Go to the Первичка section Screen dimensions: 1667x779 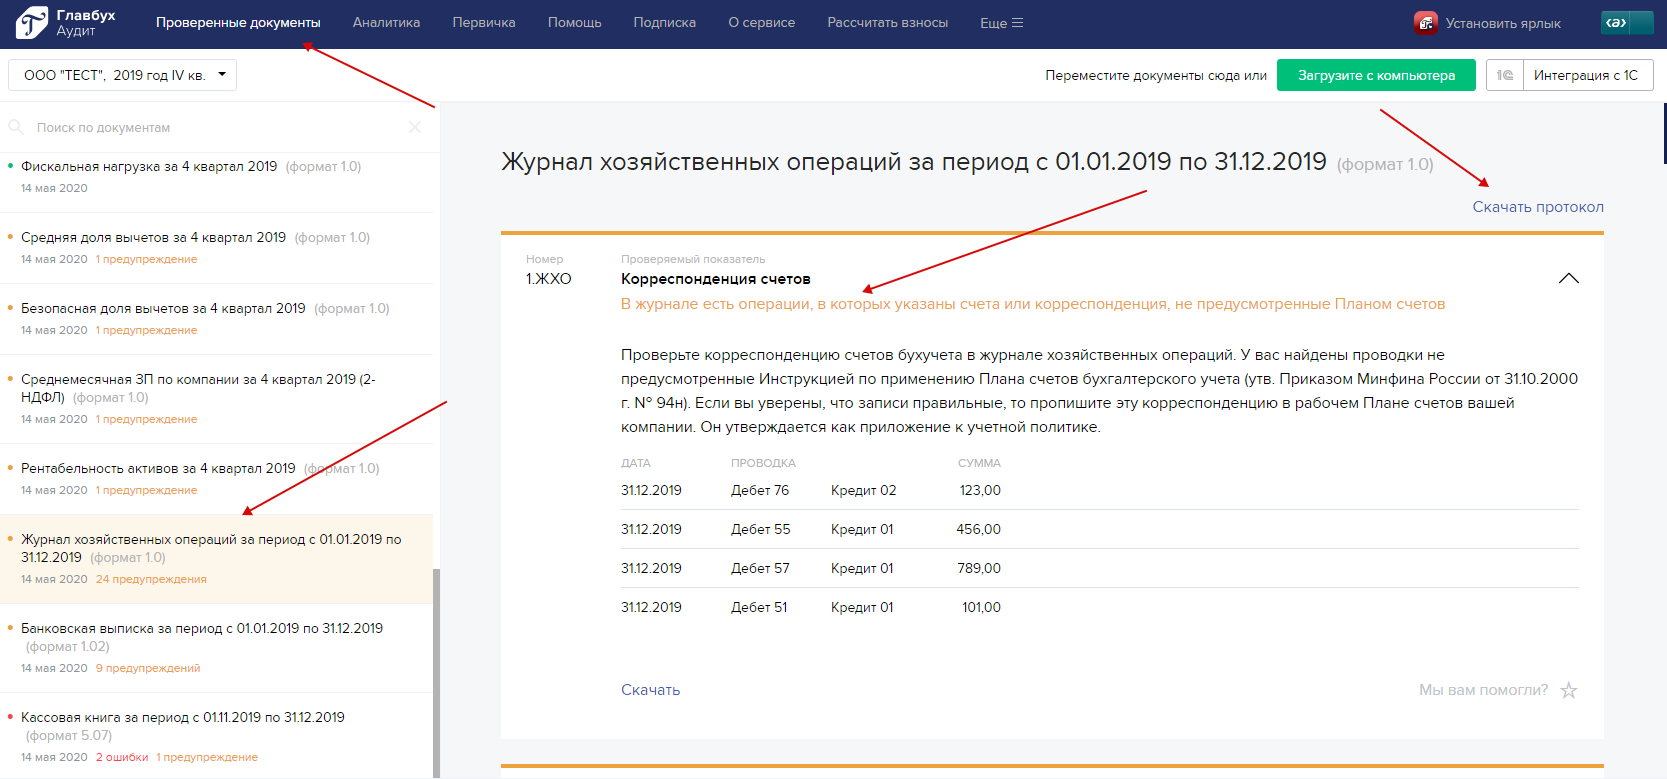click(484, 23)
